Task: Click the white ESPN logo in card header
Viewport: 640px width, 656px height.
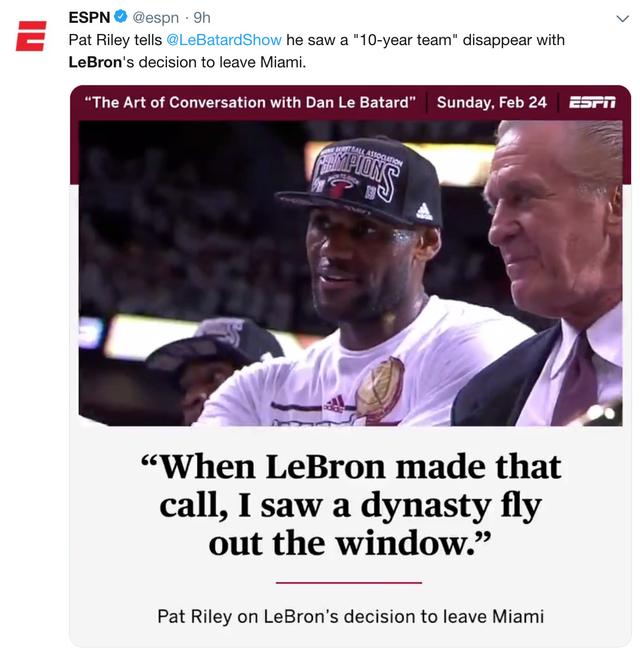Action: [x=592, y=102]
